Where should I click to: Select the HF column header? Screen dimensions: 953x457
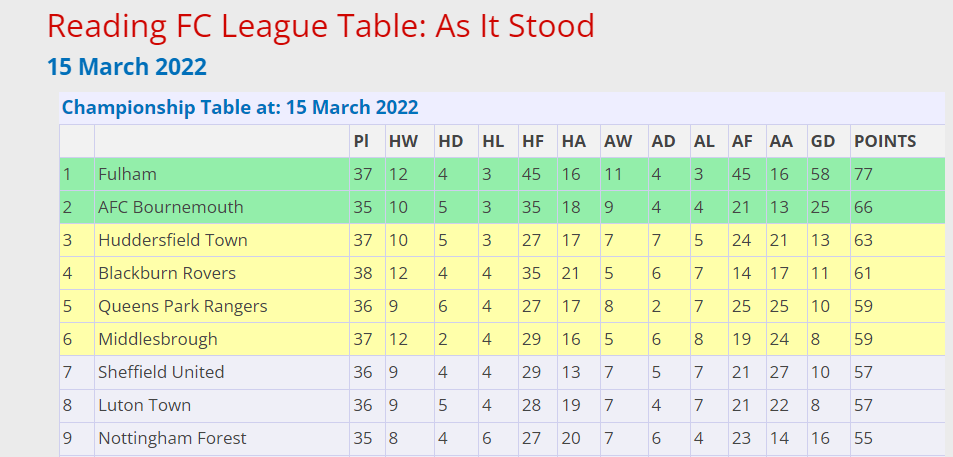click(x=533, y=141)
